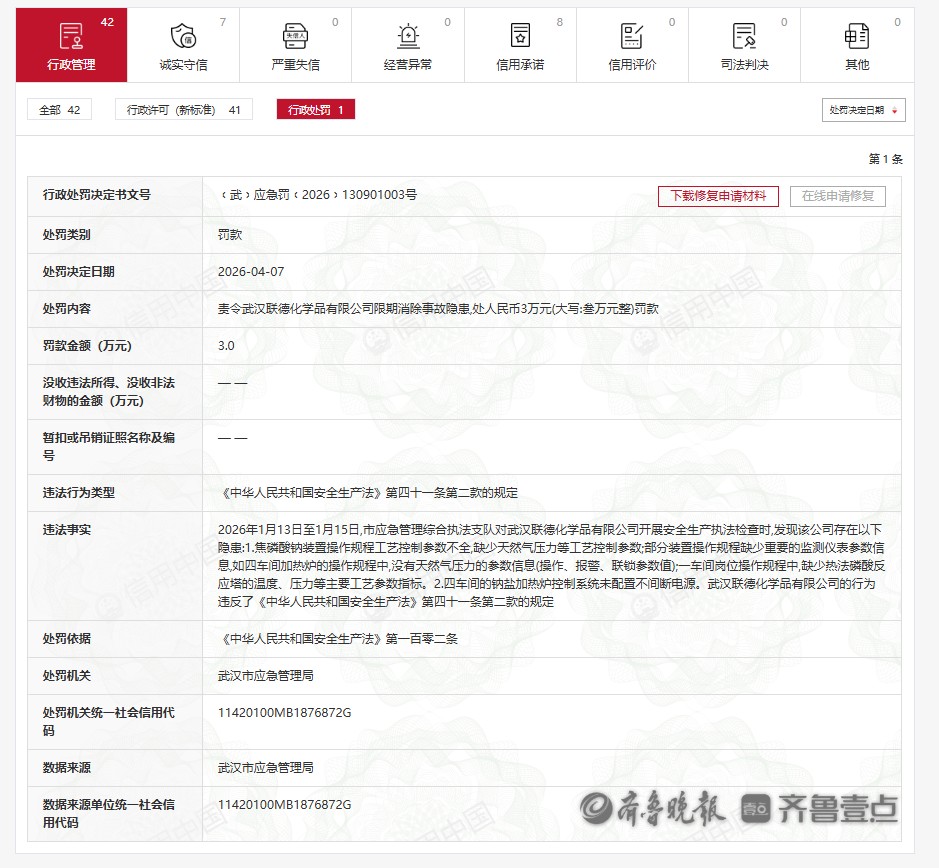Click the penalty document number 130901003号
The height and width of the screenshot is (868, 939).
click(x=317, y=195)
